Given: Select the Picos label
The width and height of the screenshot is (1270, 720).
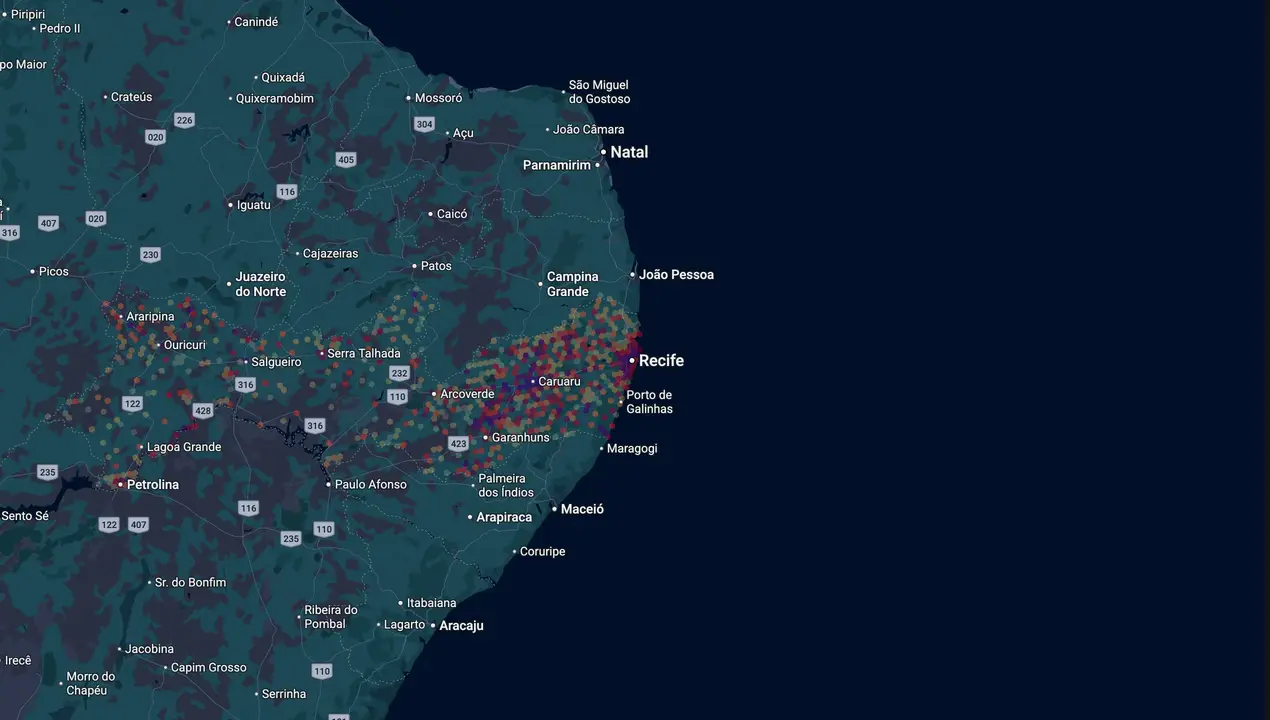Looking at the screenshot, I should pos(54,271).
